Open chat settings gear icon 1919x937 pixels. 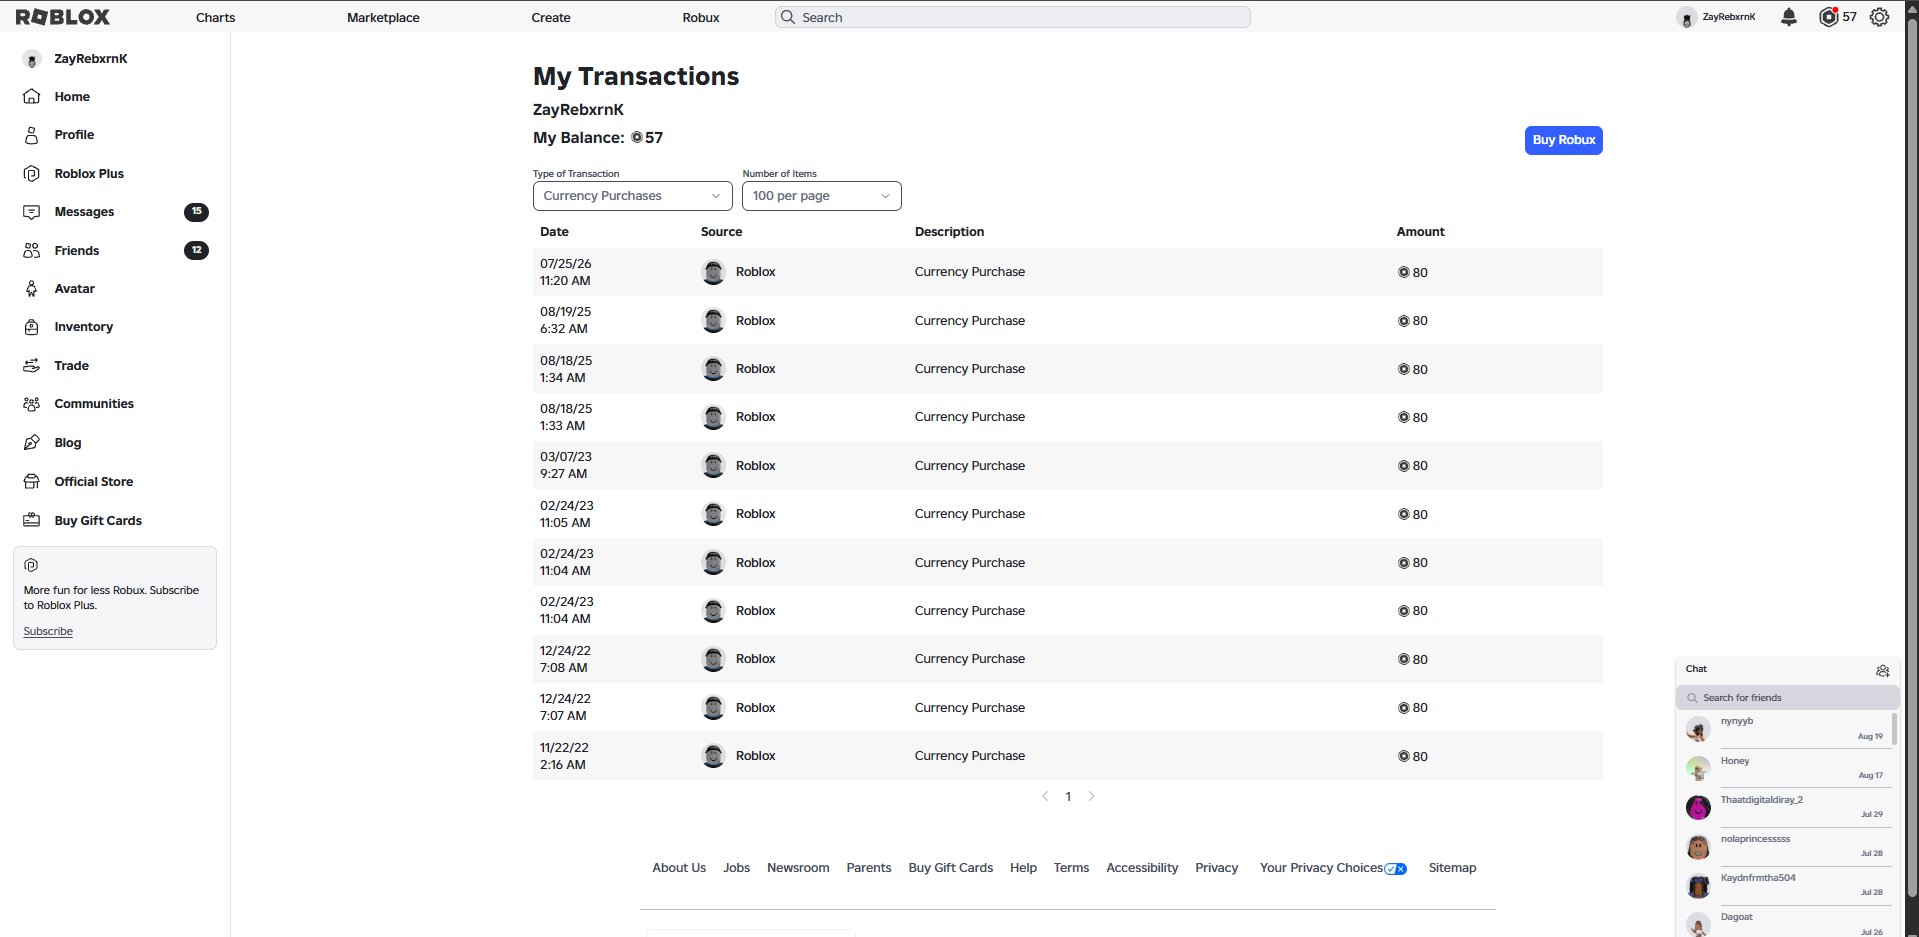coord(1883,670)
